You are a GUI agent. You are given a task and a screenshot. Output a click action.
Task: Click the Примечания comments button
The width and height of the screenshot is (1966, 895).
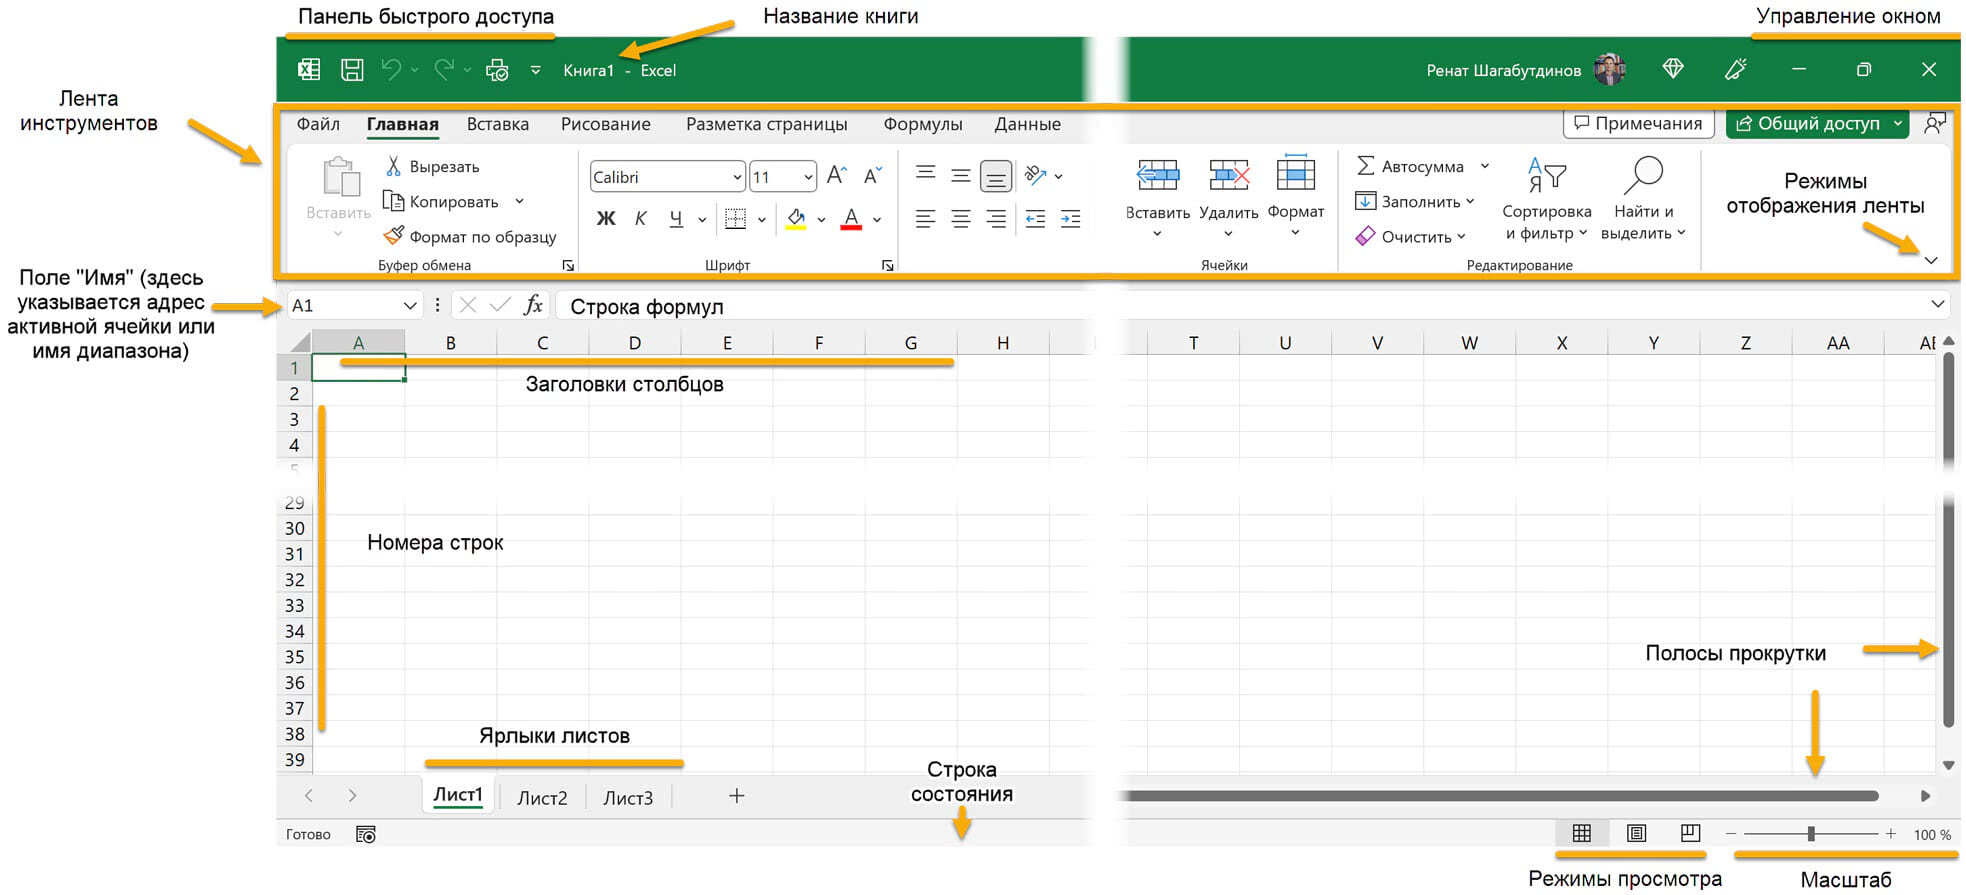click(1638, 123)
